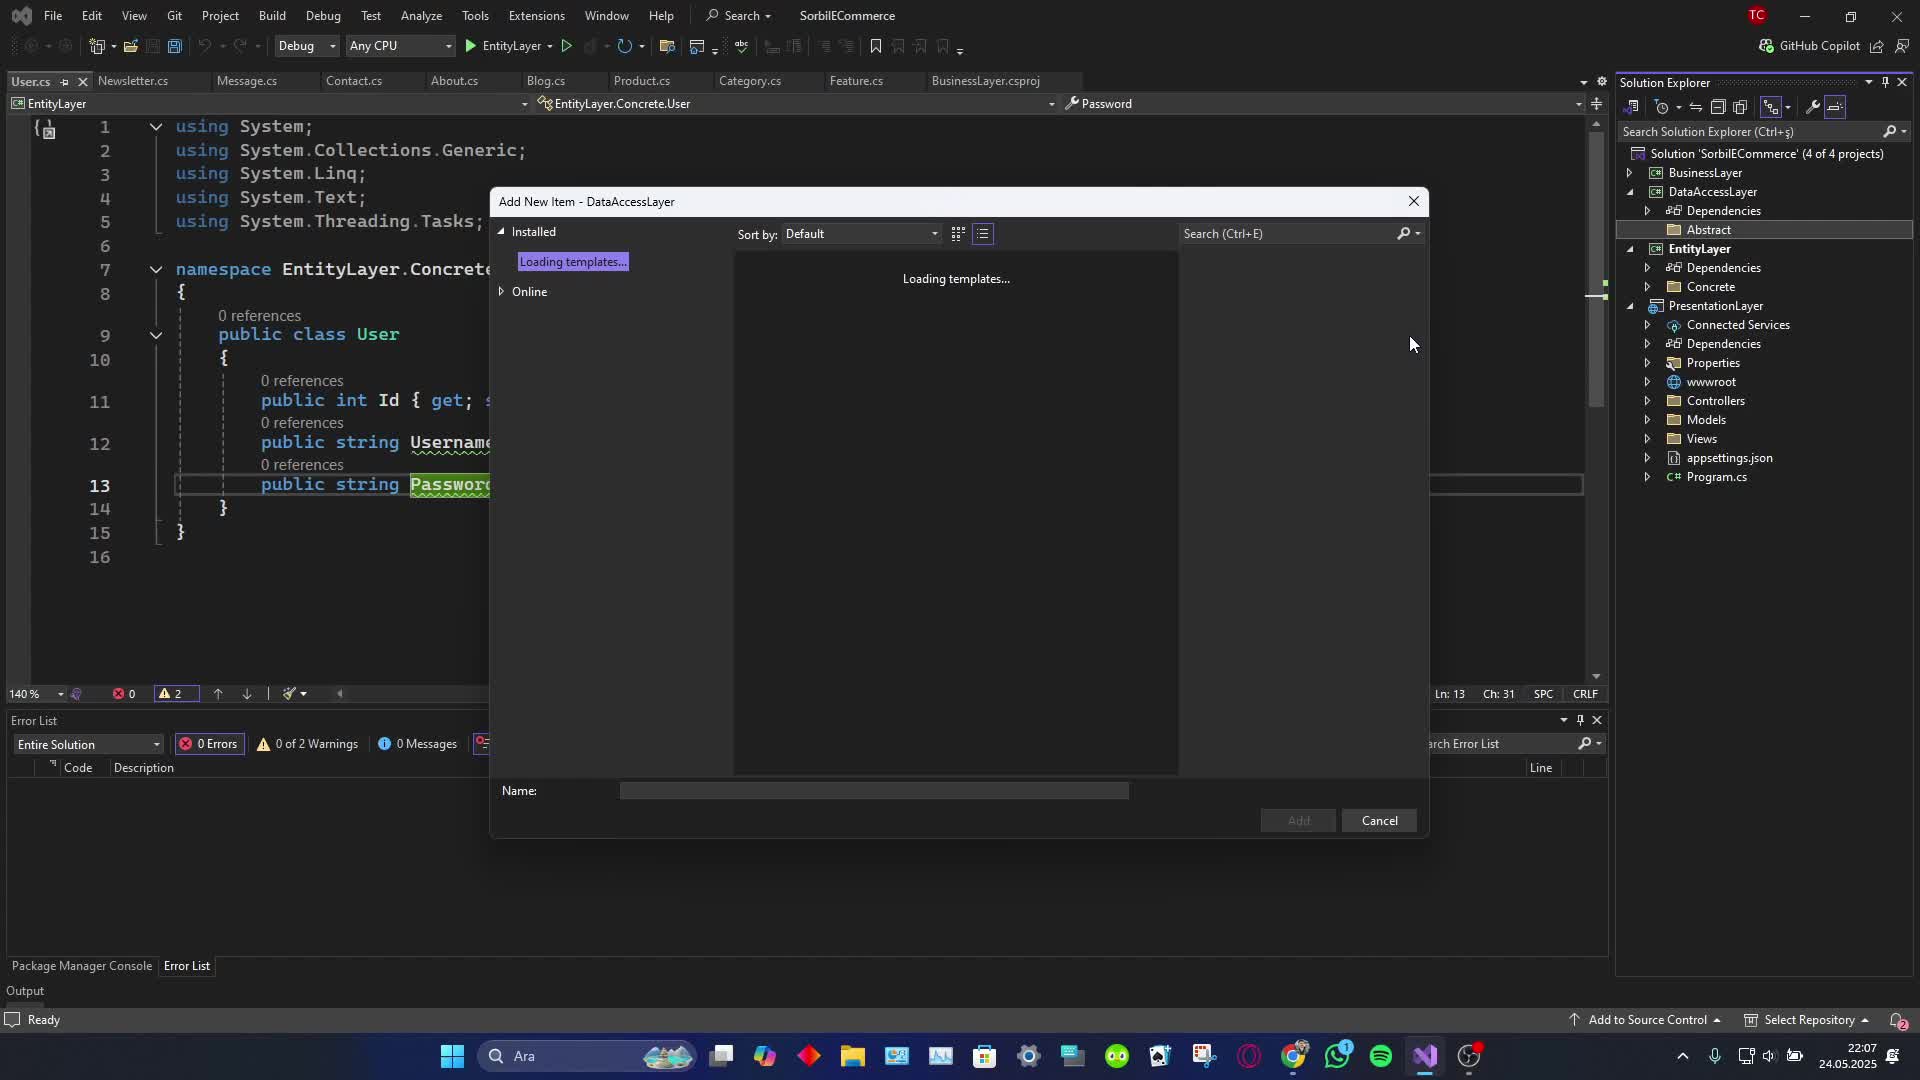Collapse the Installed templates node
This screenshot has height=1080, width=1920.
(501, 232)
